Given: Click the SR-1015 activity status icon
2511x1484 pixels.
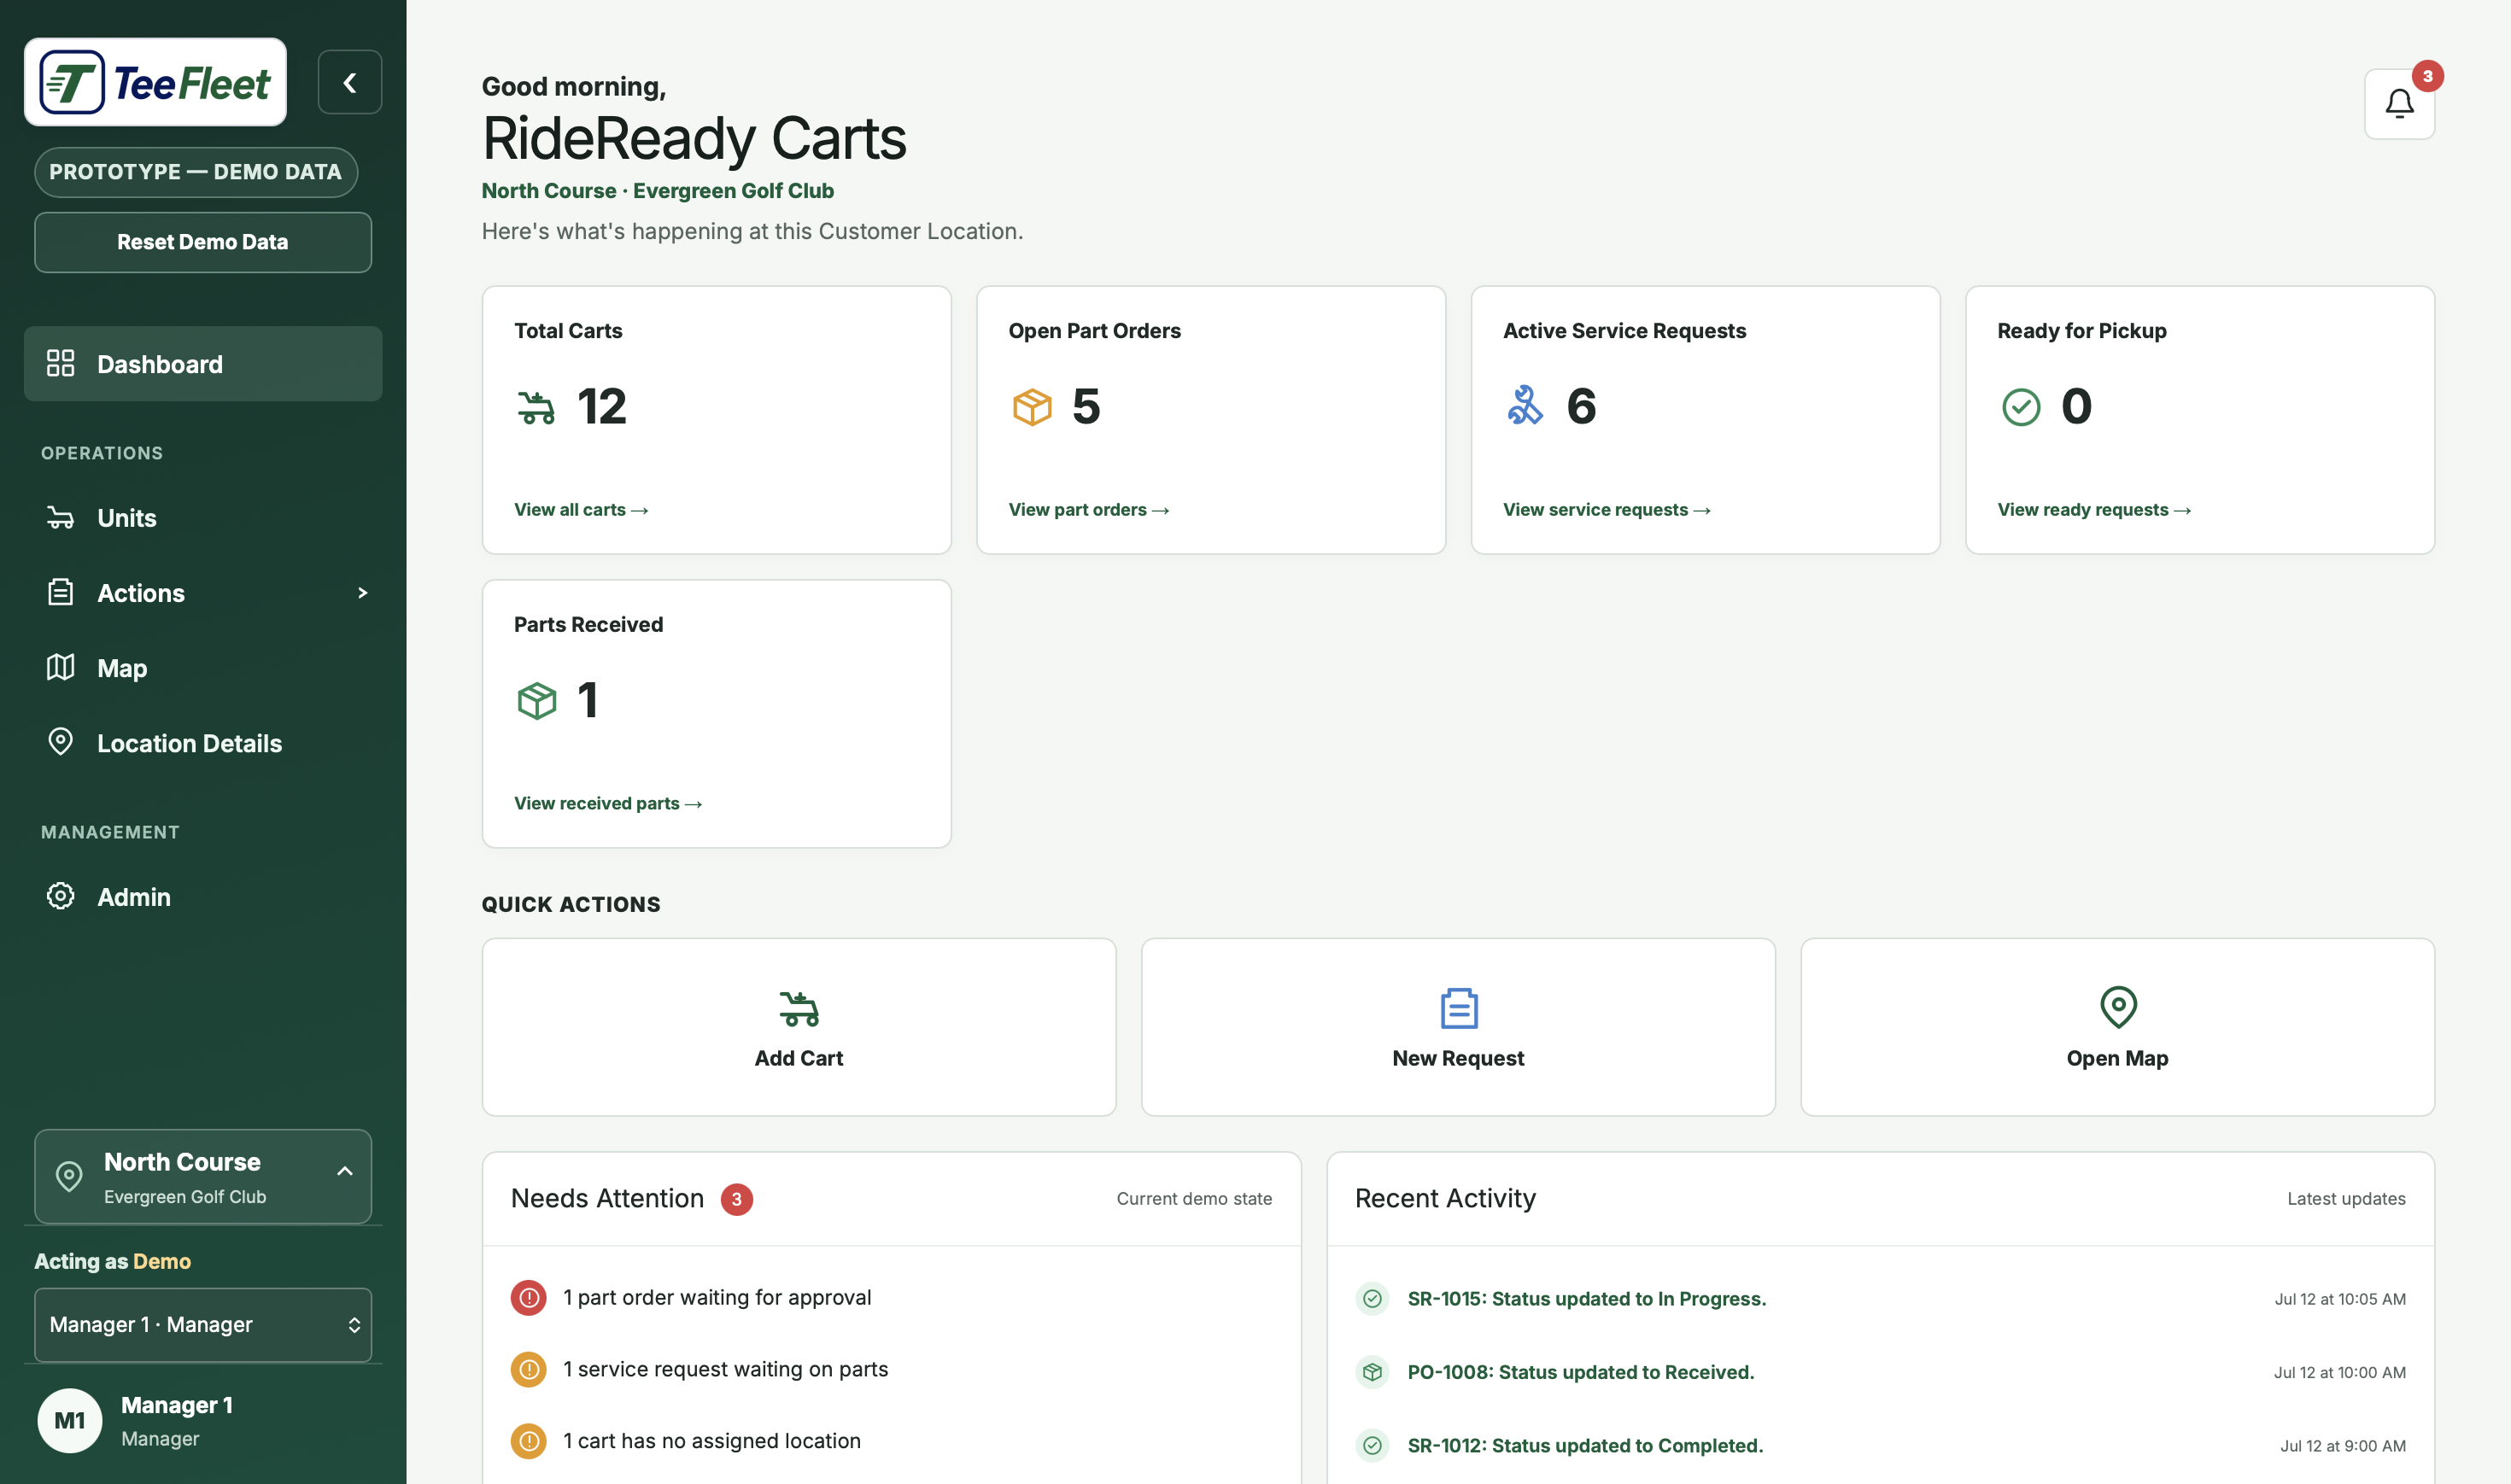Looking at the screenshot, I should [x=1372, y=1299].
